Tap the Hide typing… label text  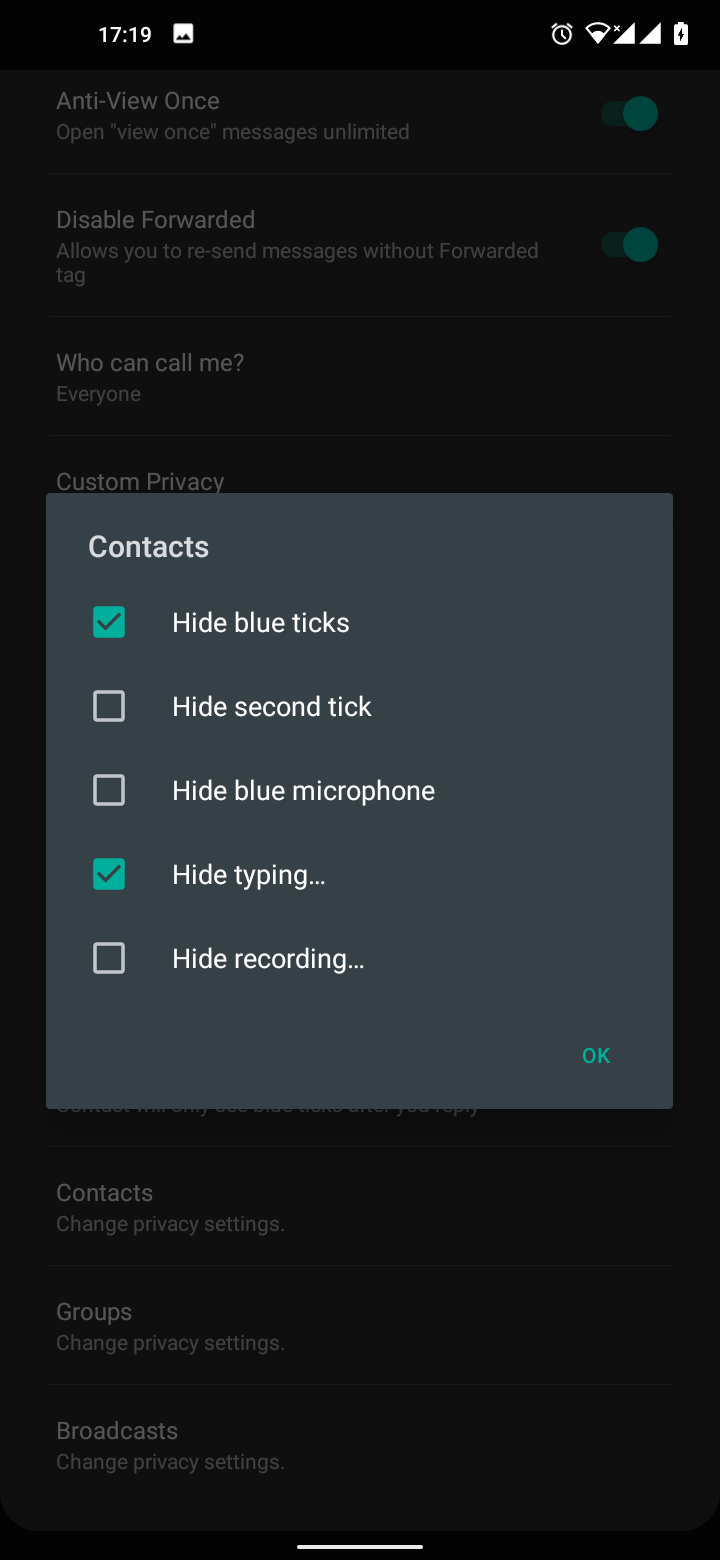tap(249, 875)
